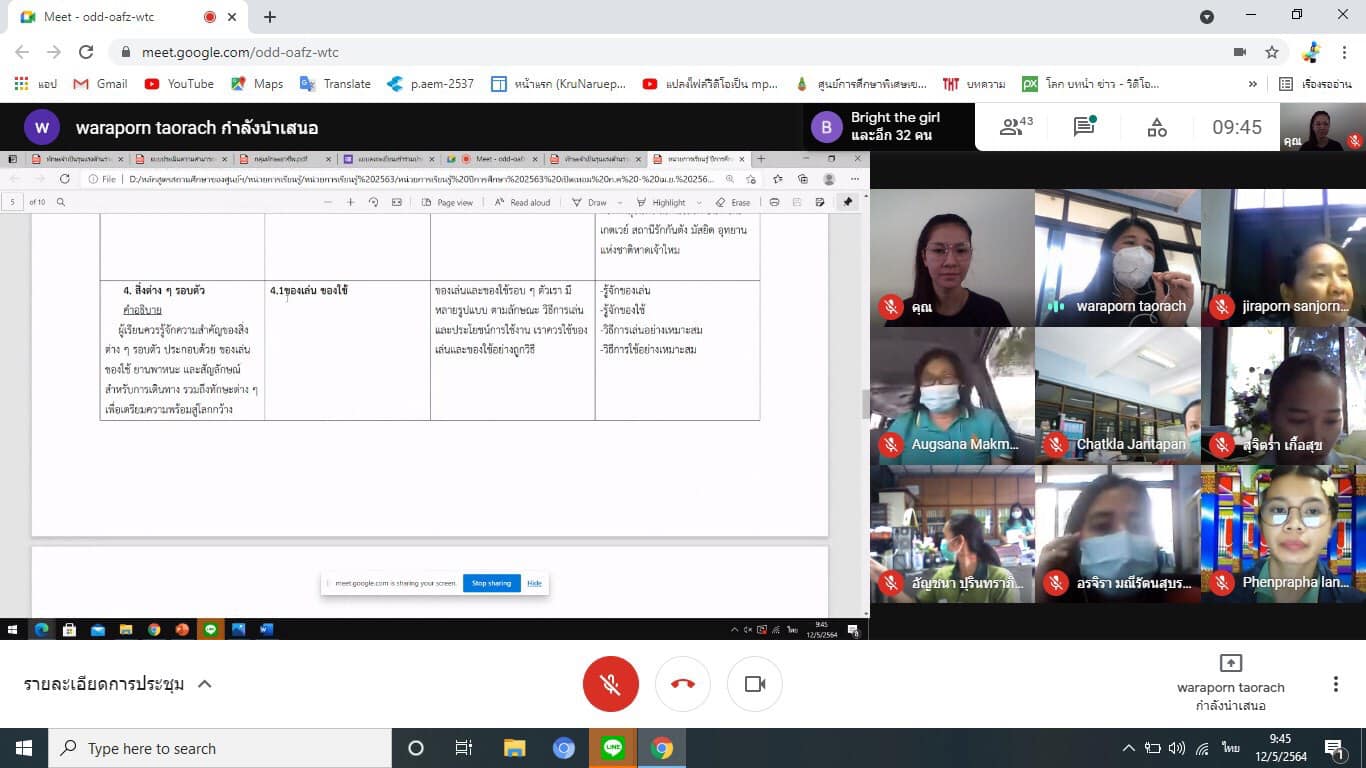The height and width of the screenshot is (768, 1366).
Task: Click the Chrome back arrow
Action: [22, 52]
